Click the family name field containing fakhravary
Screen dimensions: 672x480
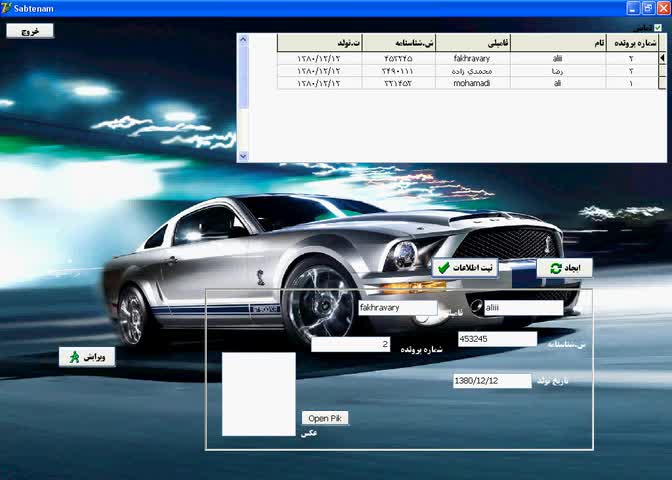[x=398, y=308]
